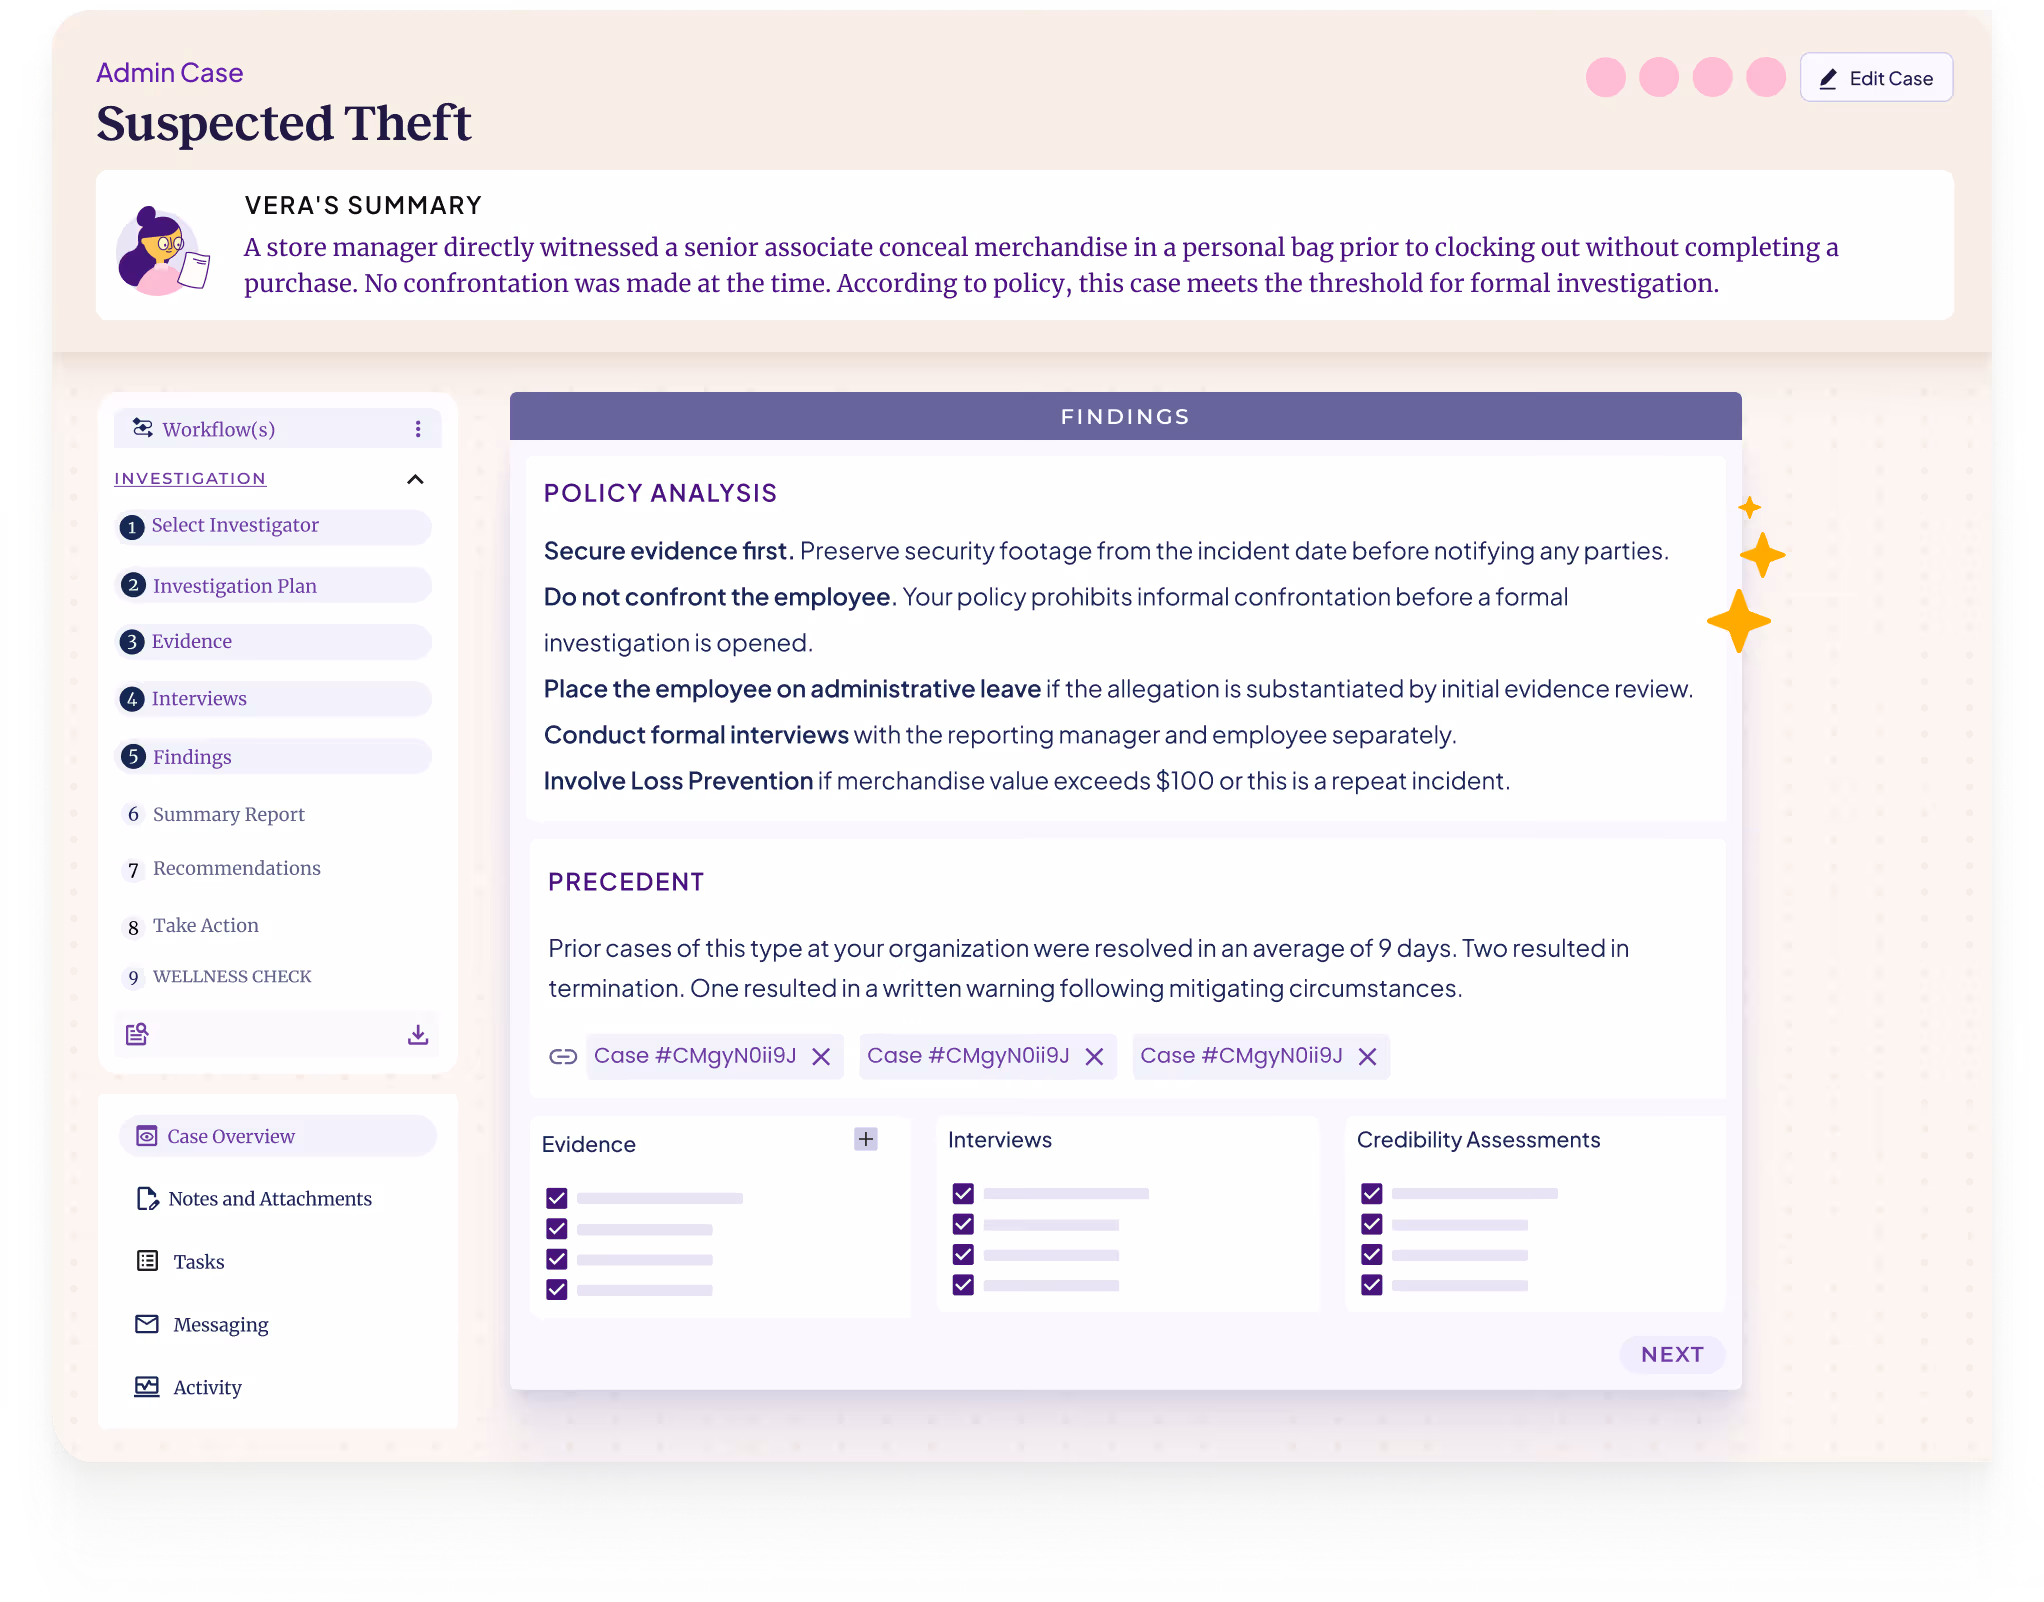2044x1602 pixels.
Task: Select step 5 Findings
Action: 274,756
